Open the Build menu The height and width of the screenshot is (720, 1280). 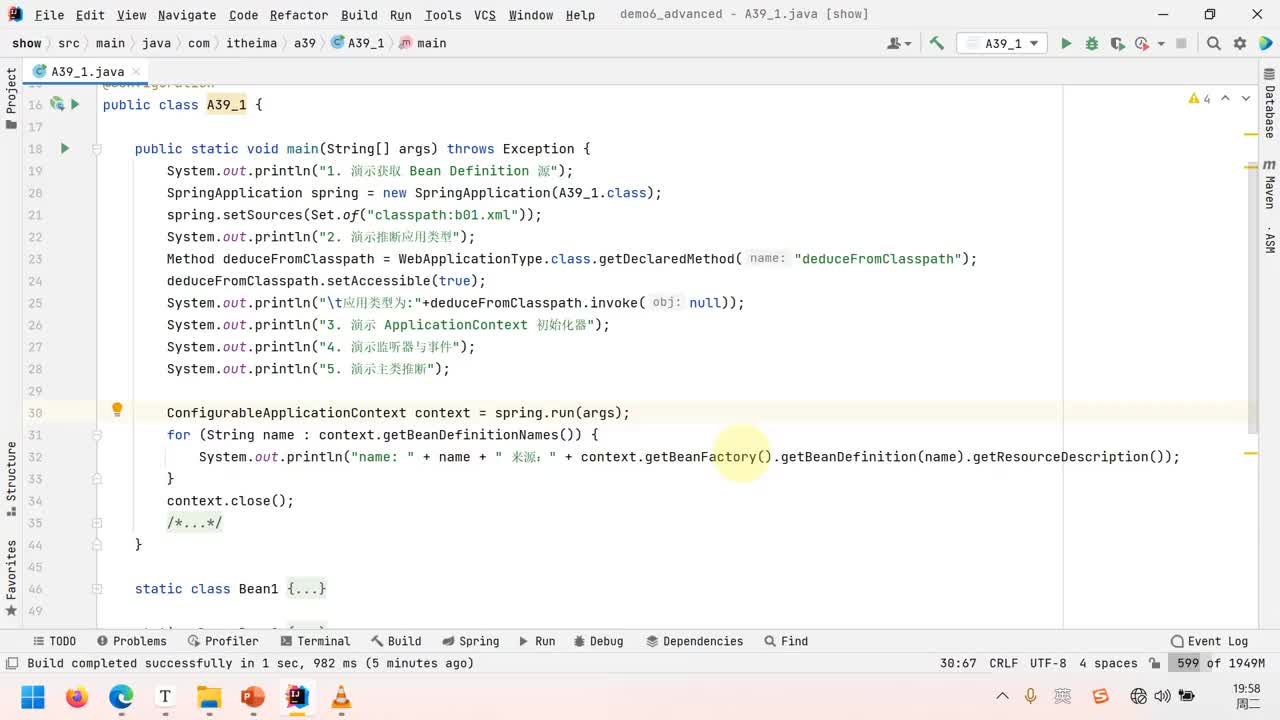coord(359,15)
